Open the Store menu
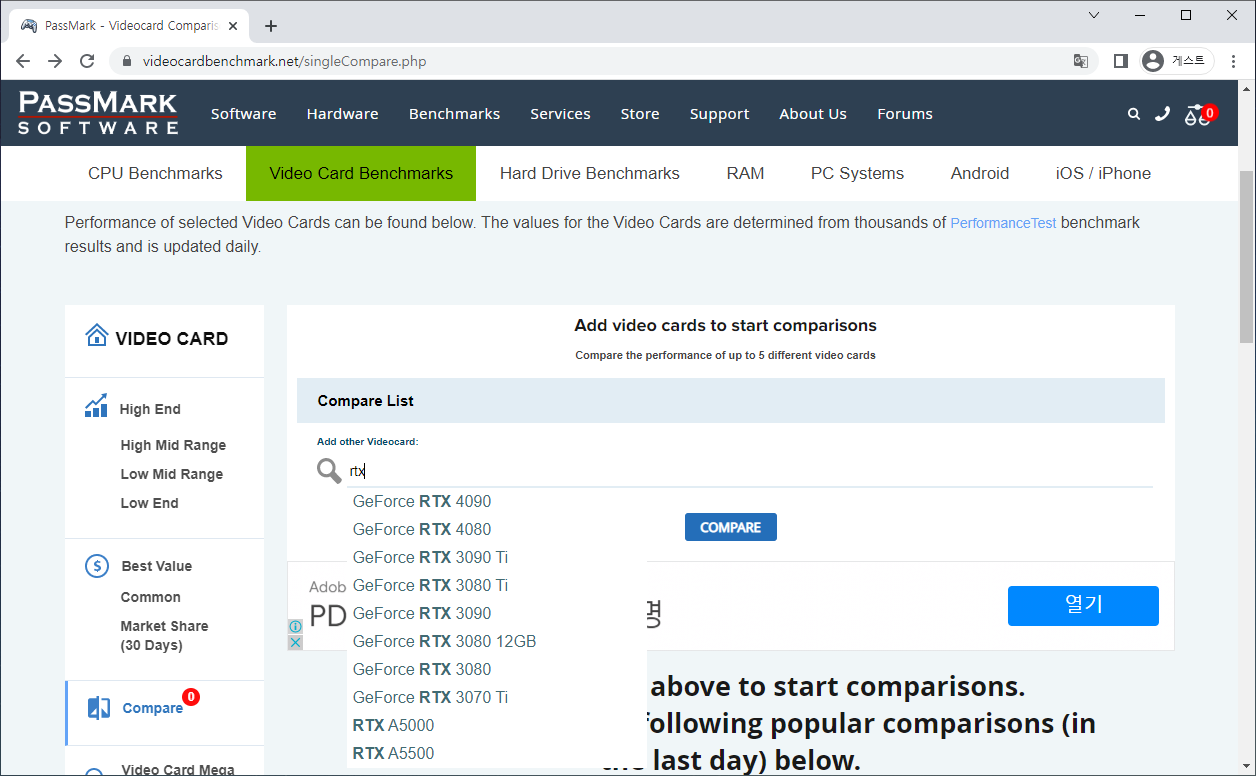This screenshot has height=776, width=1256. coord(640,114)
